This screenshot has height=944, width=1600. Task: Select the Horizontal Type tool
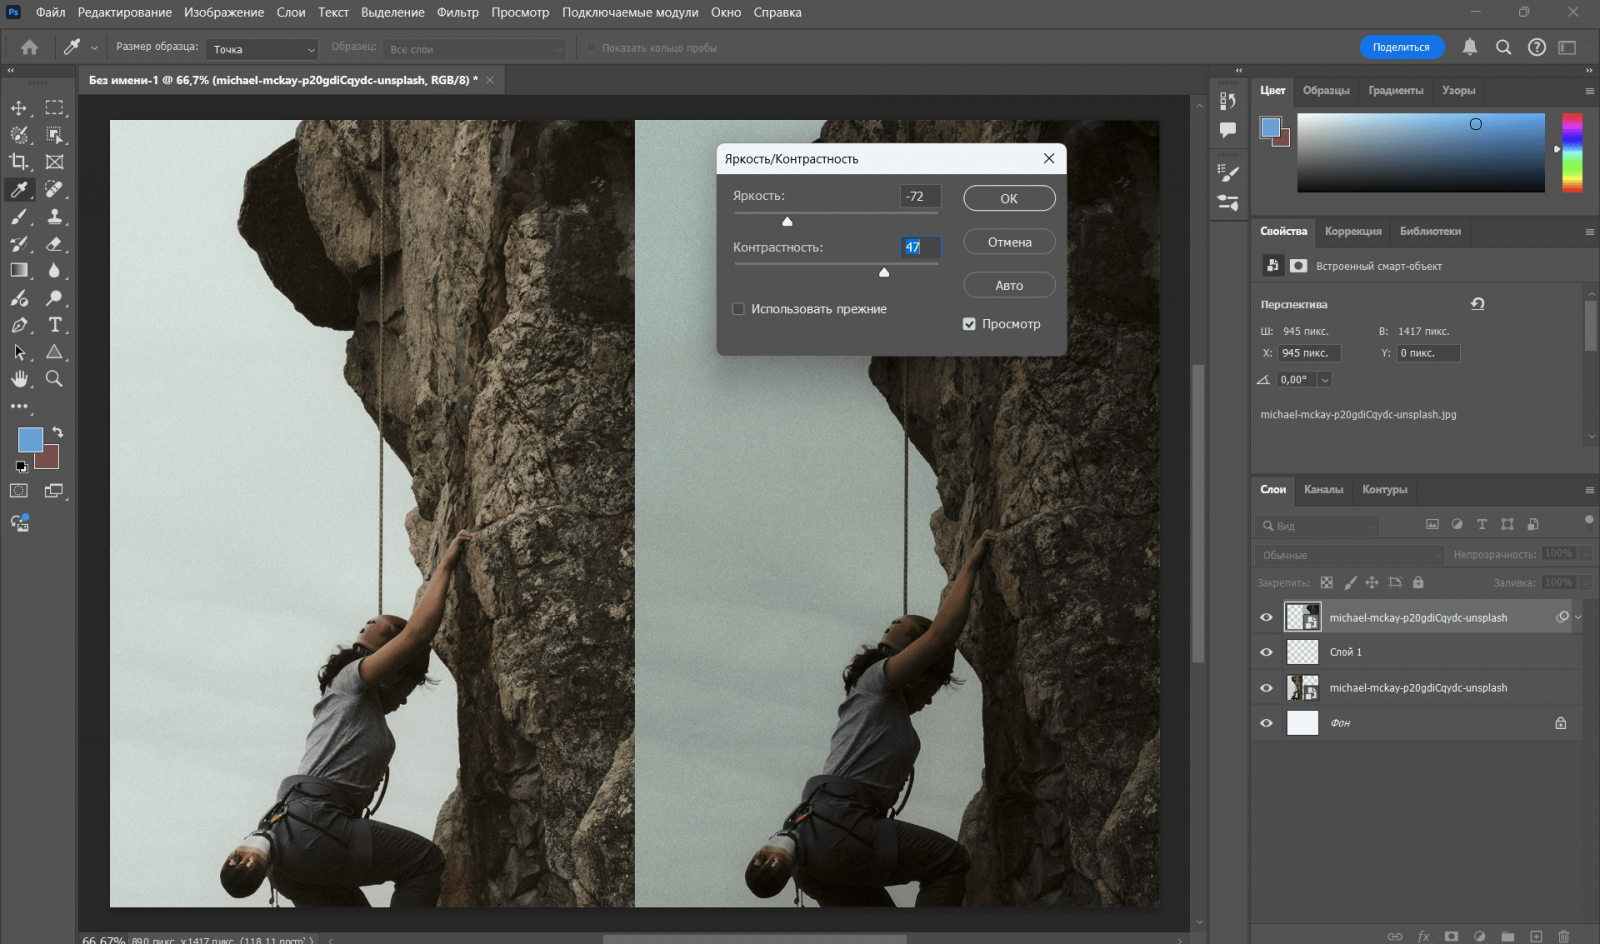click(x=55, y=325)
